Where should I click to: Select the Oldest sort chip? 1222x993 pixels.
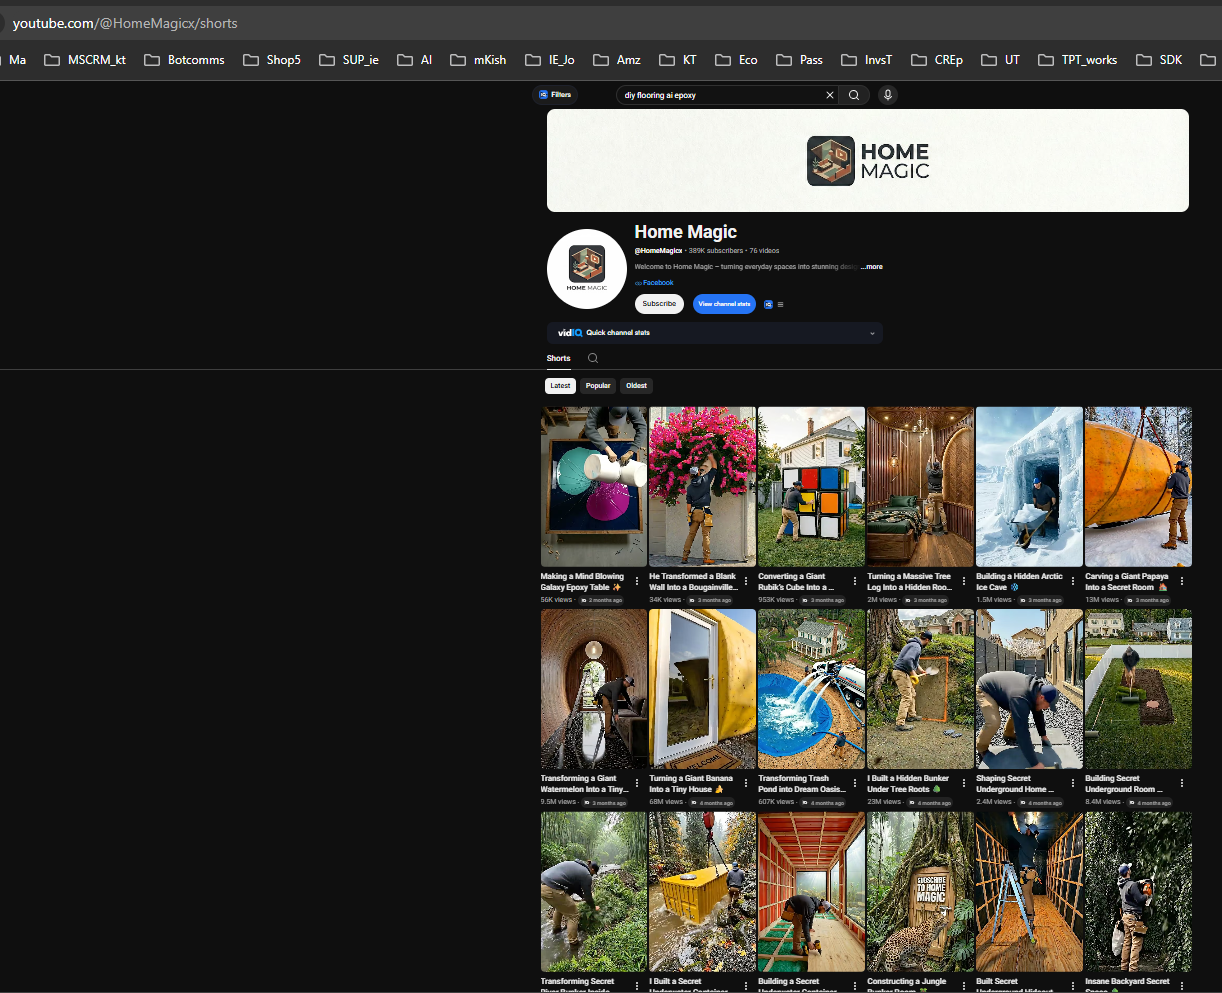637,386
